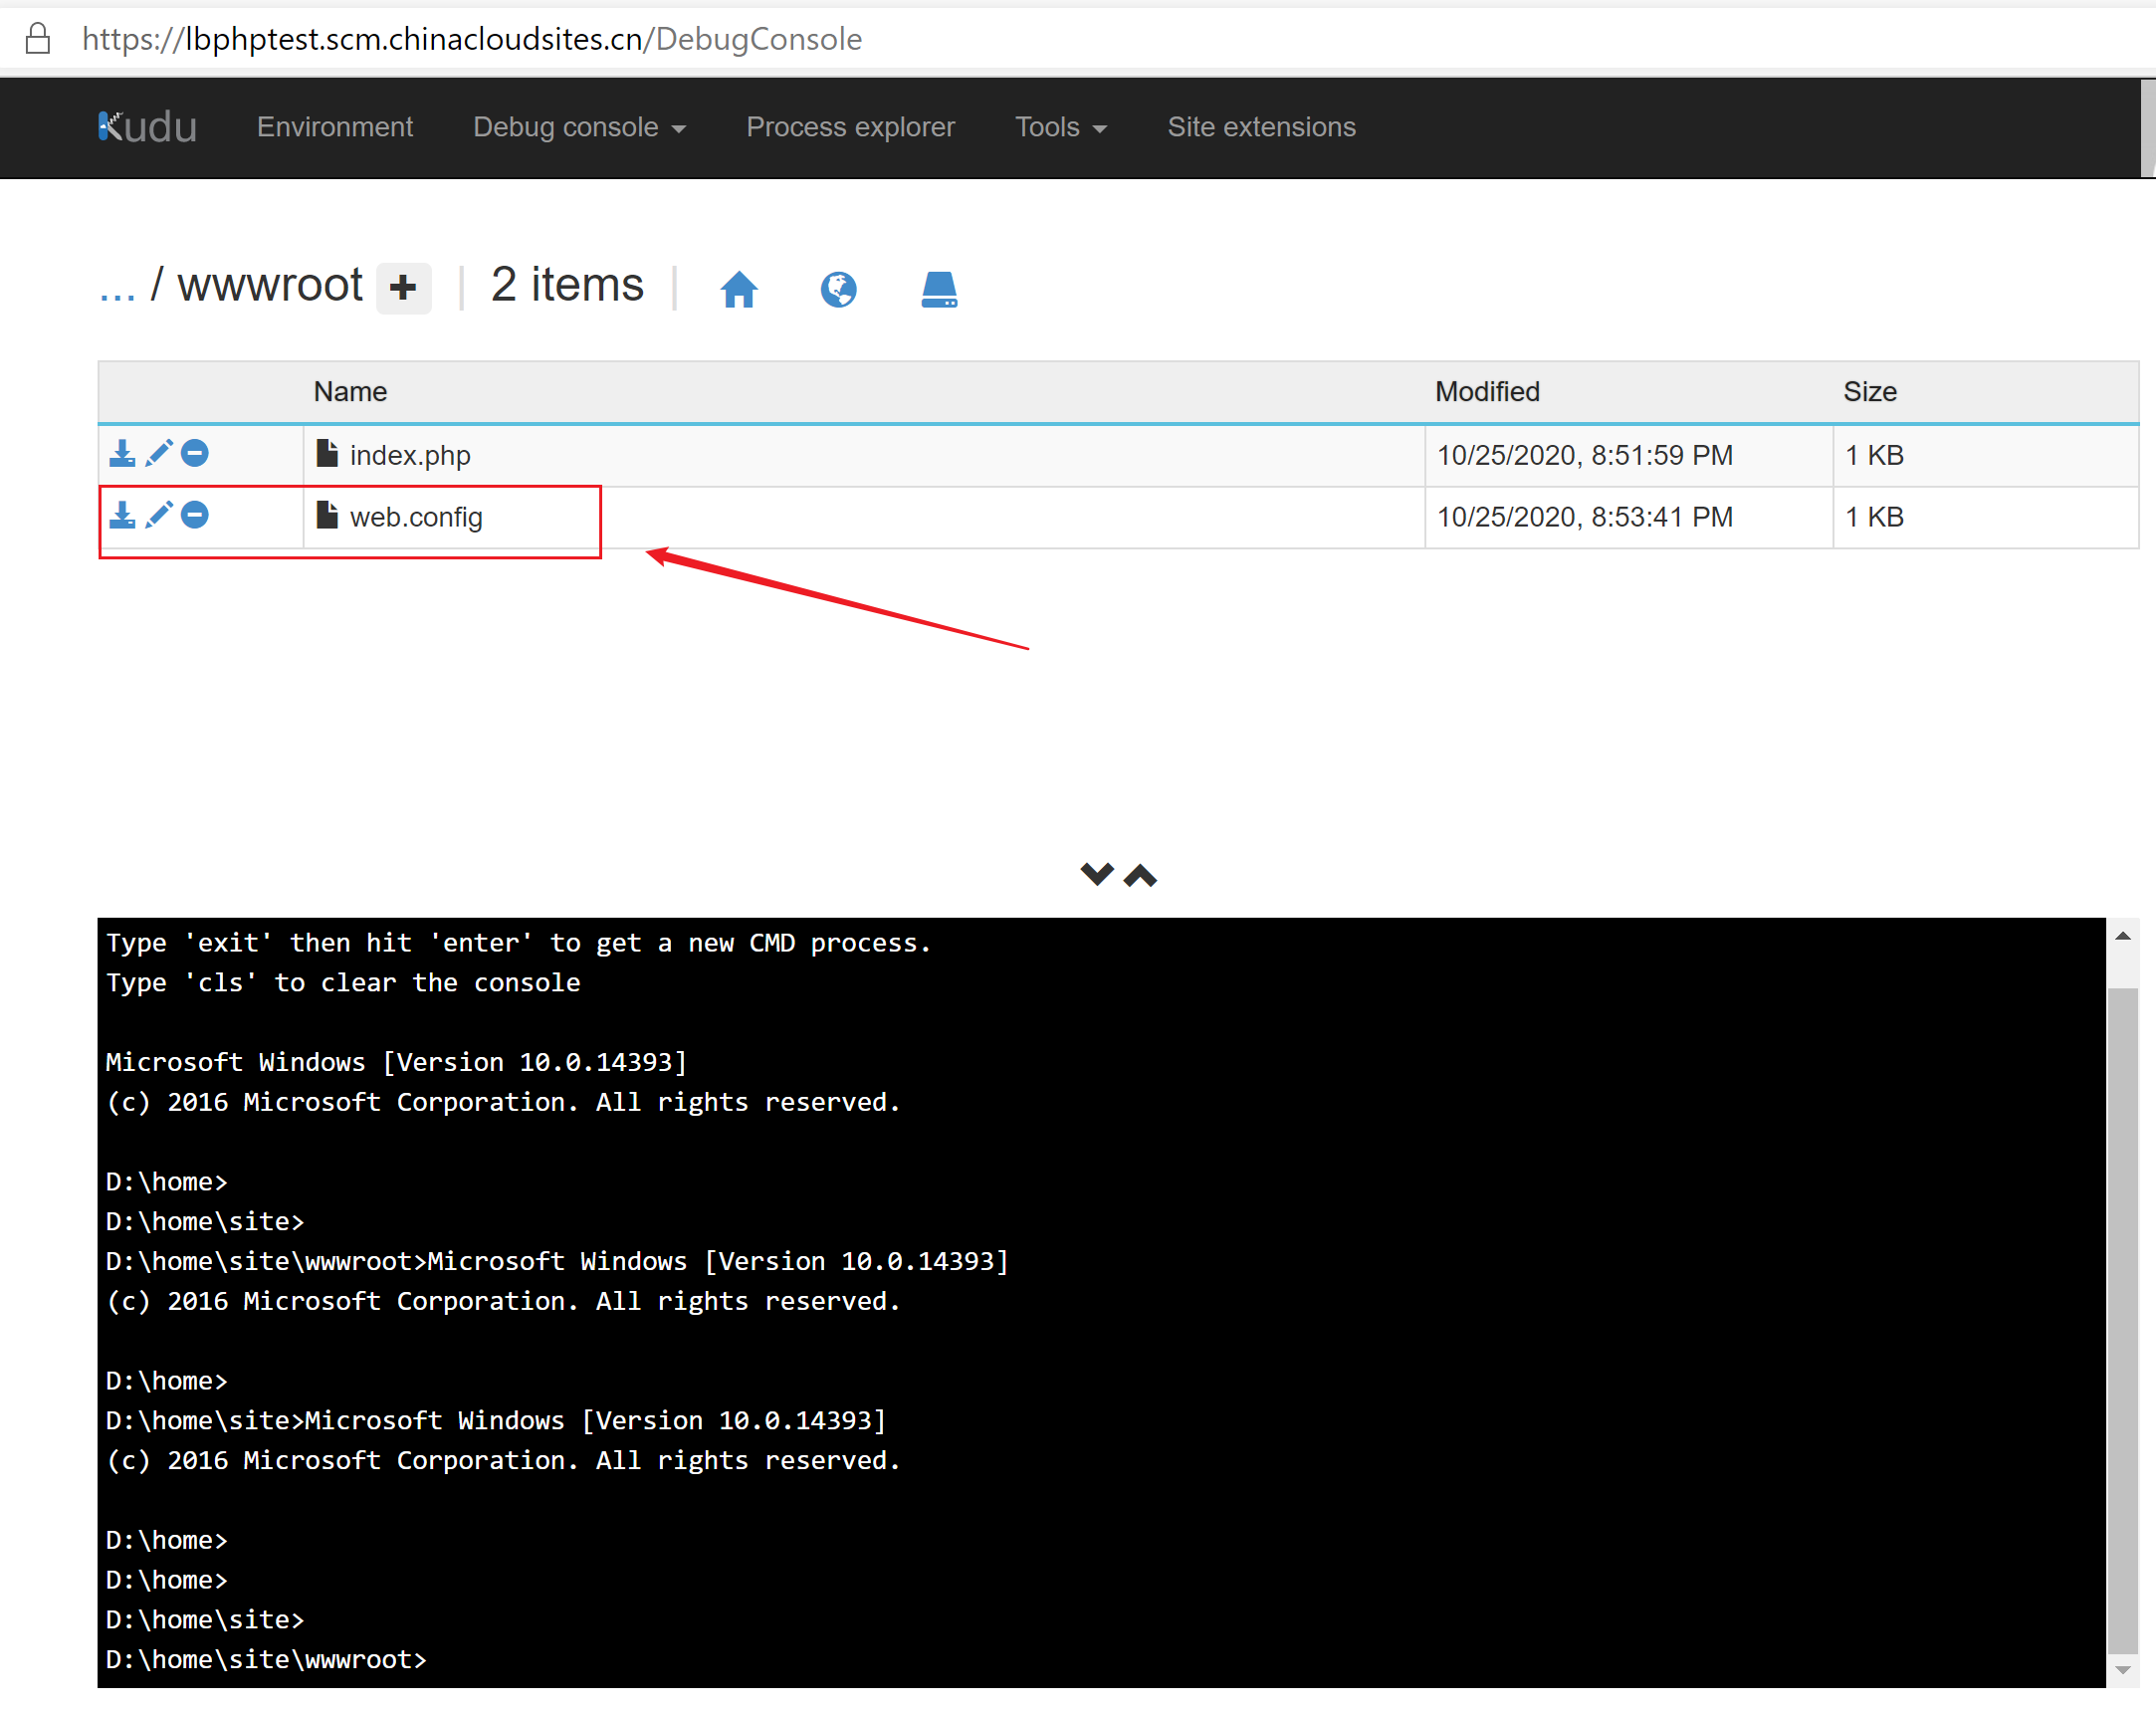Open the Environment menu item

pyautogui.click(x=334, y=127)
